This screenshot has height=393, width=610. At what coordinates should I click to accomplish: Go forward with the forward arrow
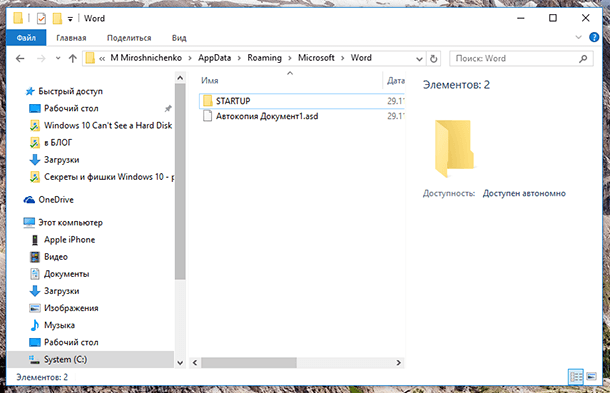coord(41,58)
